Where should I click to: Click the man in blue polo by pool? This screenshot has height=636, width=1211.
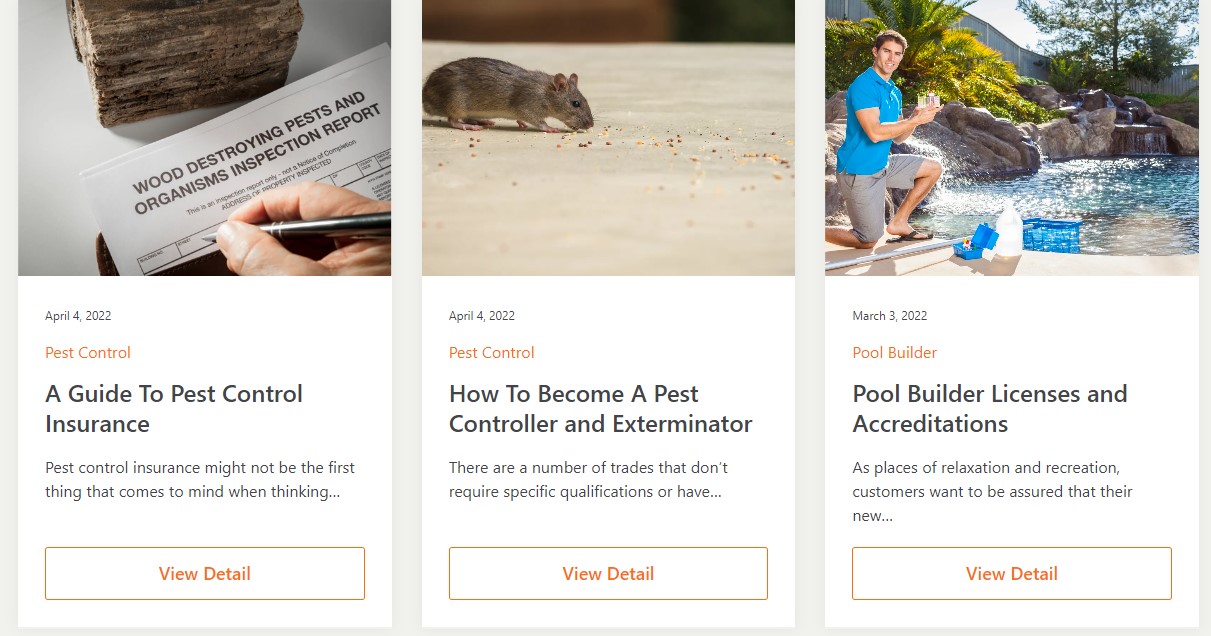(884, 140)
